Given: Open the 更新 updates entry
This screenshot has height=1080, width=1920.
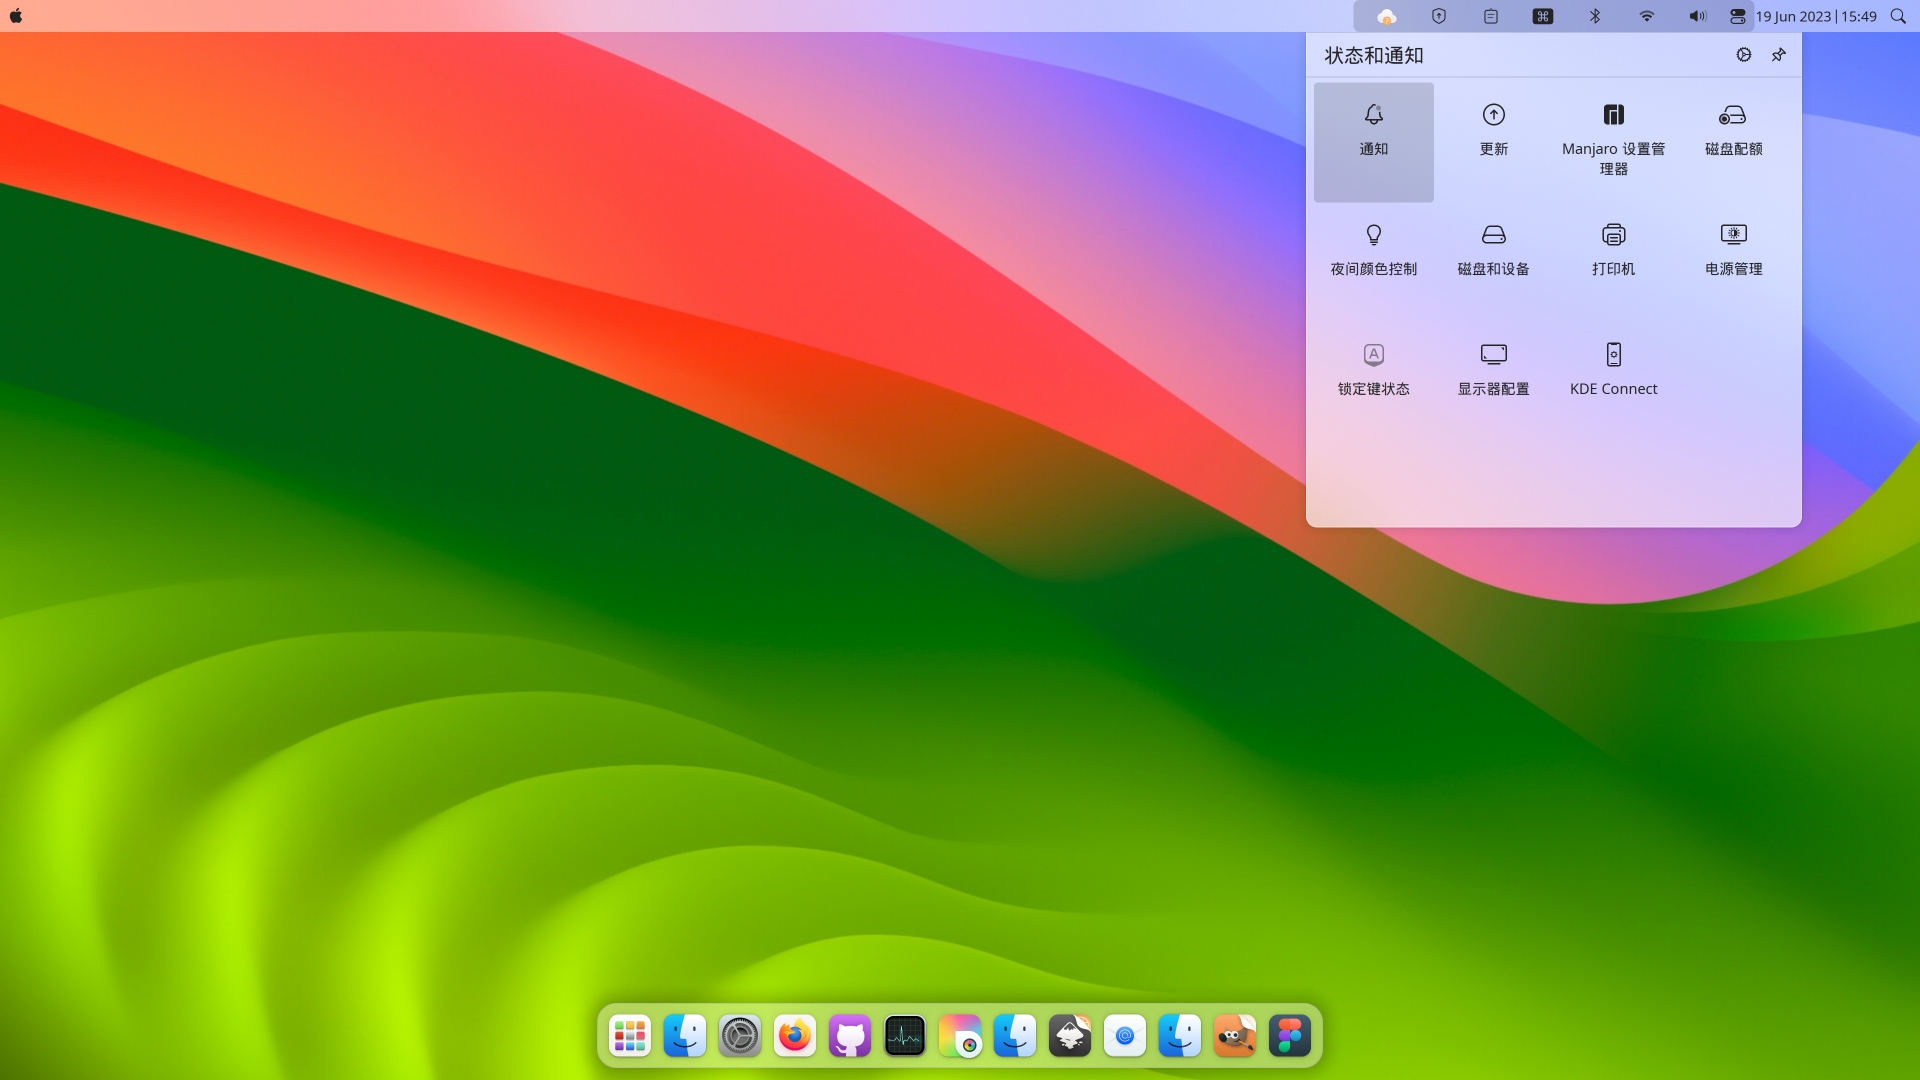Looking at the screenshot, I should tap(1493, 142).
